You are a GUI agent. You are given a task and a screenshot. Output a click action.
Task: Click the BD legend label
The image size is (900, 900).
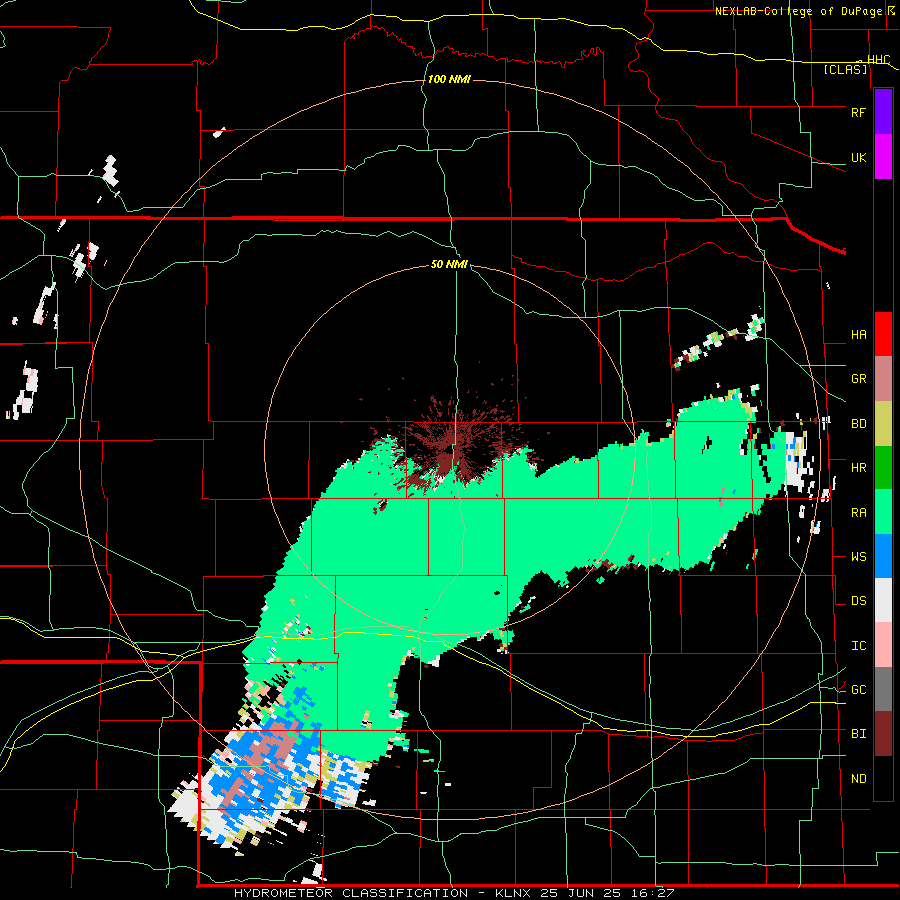[858, 424]
